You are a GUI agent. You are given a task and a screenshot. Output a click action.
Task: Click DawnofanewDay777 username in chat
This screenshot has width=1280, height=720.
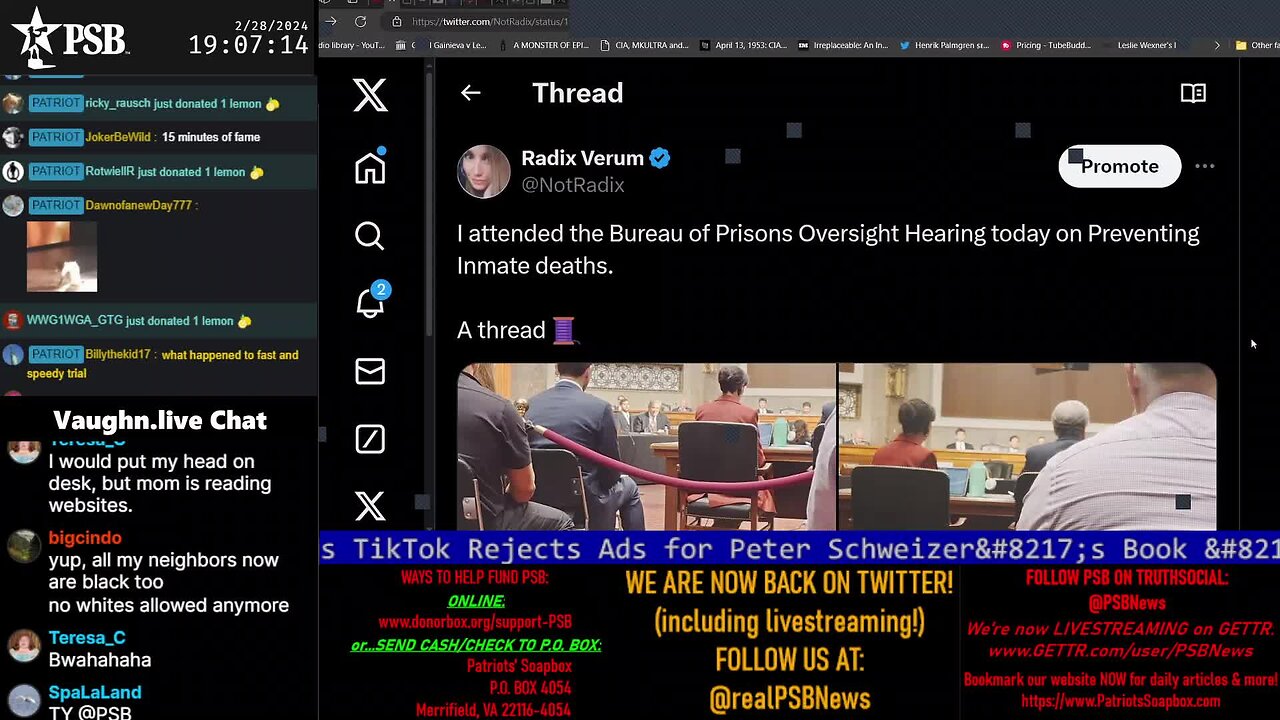(139, 205)
